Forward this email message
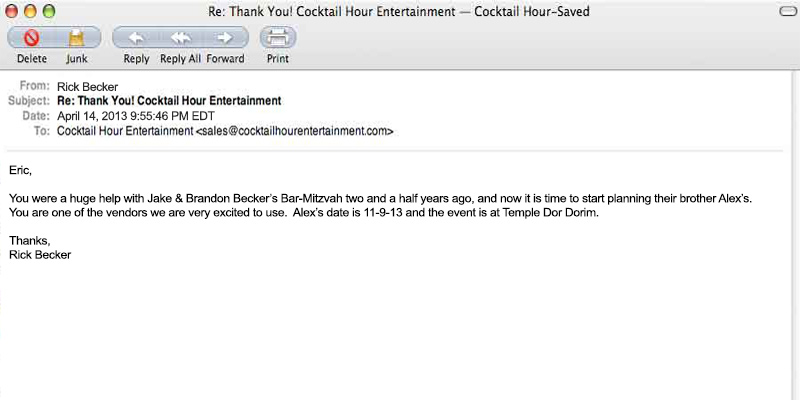800x400 pixels. click(225, 38)
